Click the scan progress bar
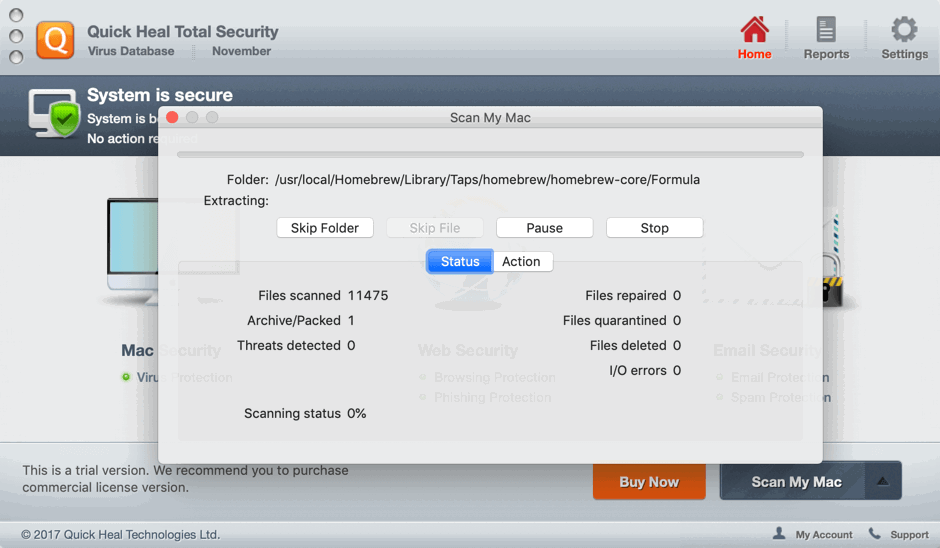 (x=490, y=155)
